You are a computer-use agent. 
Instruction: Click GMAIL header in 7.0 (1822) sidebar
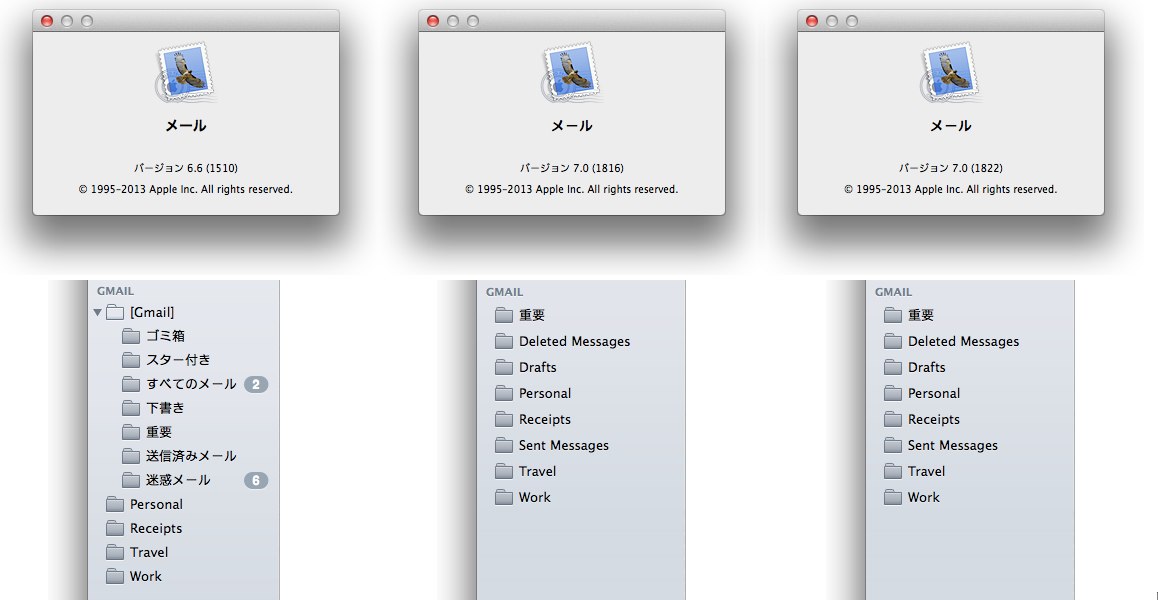894,292
